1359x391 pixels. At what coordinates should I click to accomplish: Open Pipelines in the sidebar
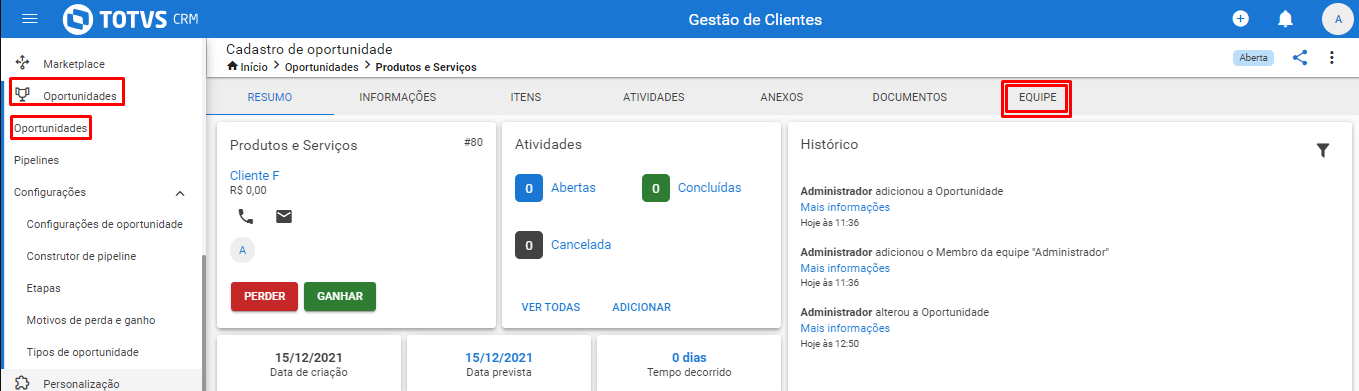(36, 160)
